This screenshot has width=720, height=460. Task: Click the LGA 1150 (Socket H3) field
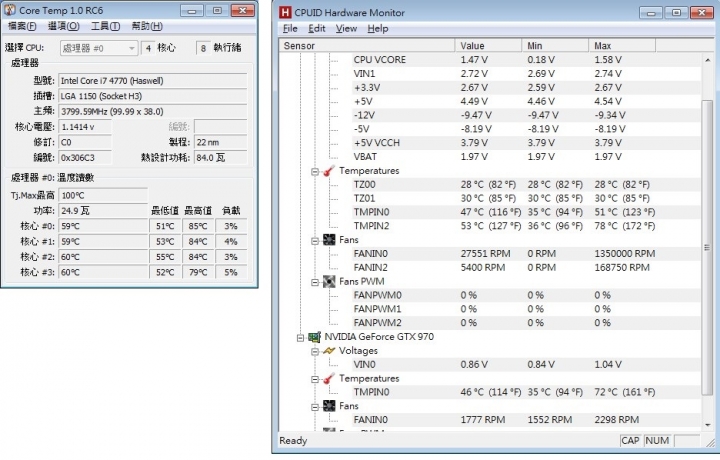pos(153,96)
